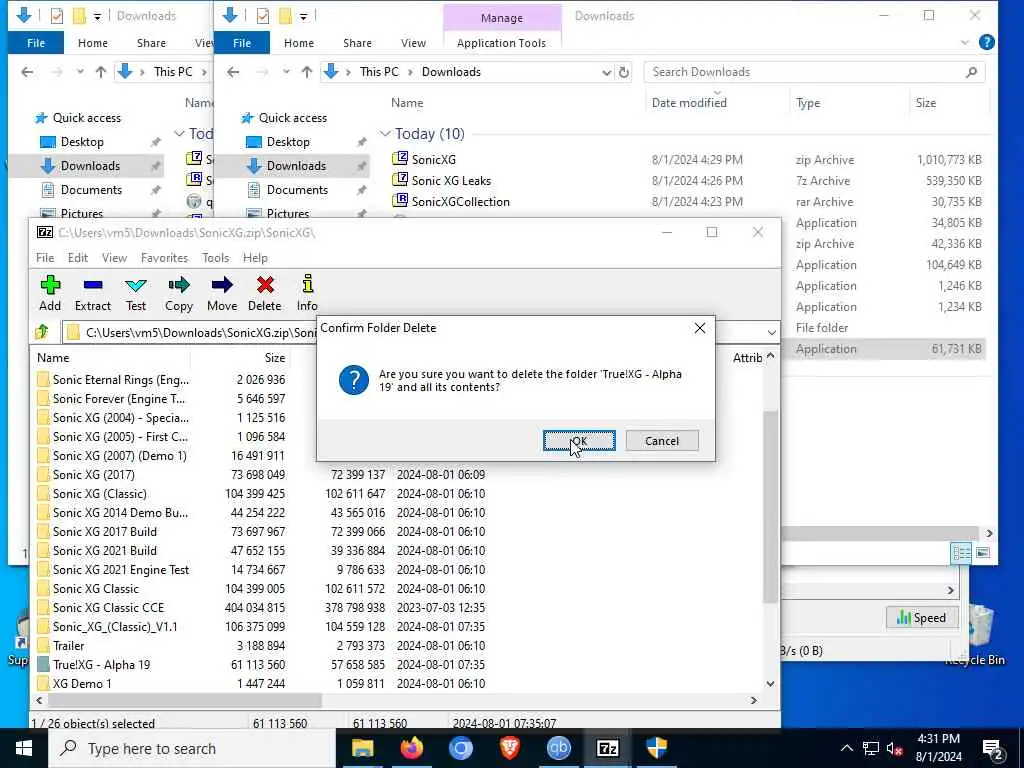The height and width of the screenshot is (768, 1024).
Task: Go back in front Explorer window
Action: (233, 72)
